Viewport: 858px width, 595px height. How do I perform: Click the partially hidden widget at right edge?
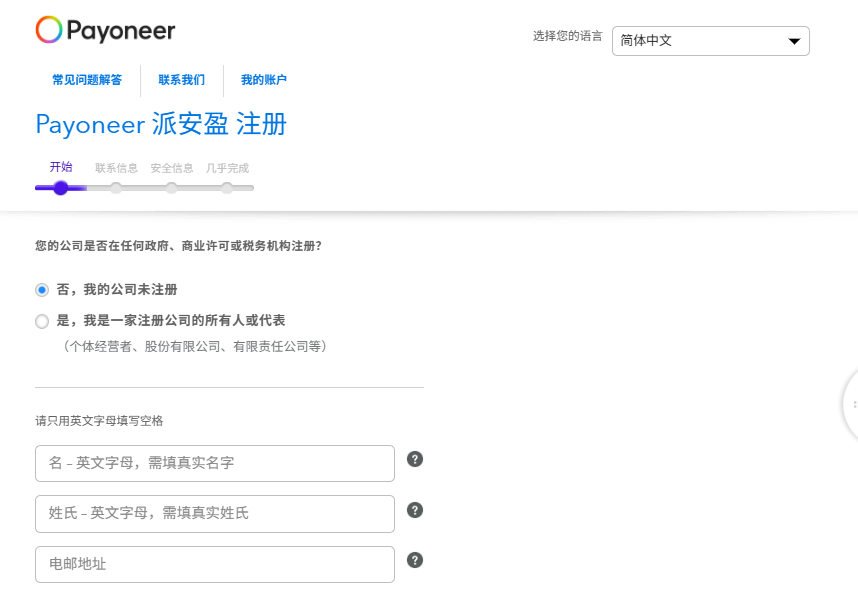851,405
